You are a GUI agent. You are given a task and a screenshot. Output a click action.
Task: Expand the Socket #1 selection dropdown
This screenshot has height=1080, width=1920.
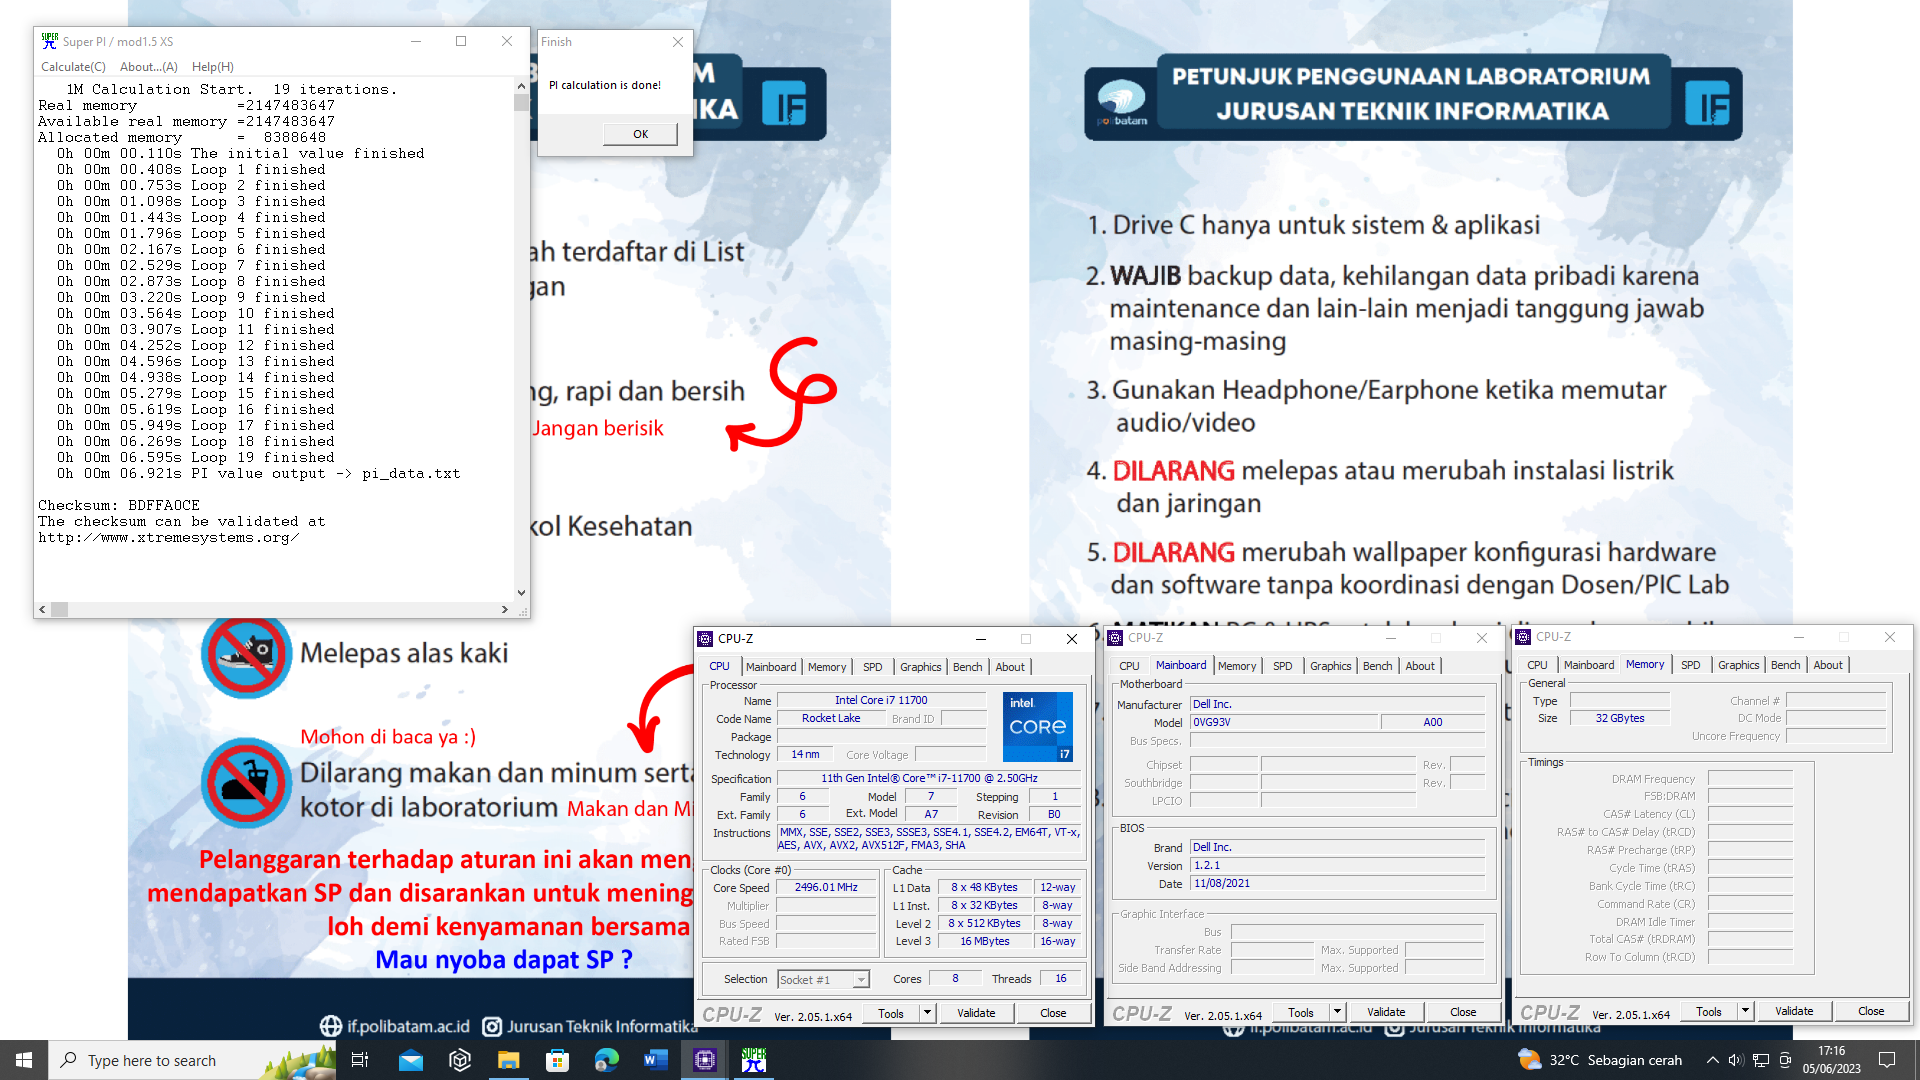pos(861,980)
